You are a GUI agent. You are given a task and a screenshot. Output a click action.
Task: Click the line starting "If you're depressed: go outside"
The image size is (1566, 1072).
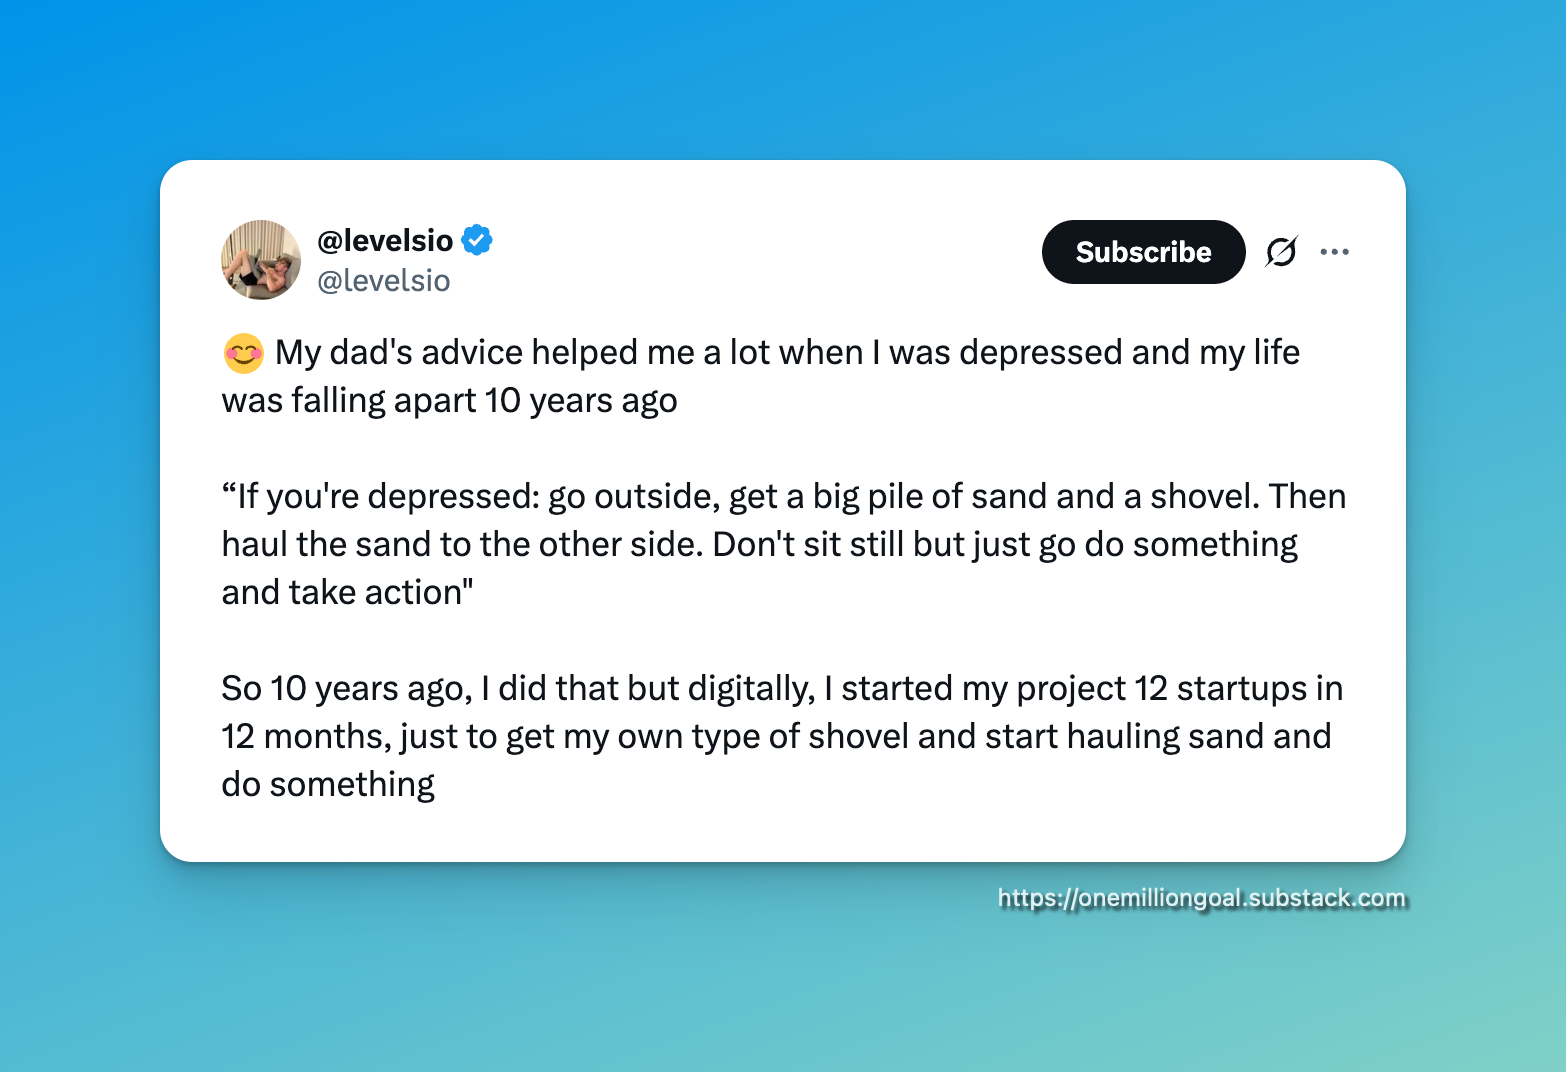(x=784, y=497)
